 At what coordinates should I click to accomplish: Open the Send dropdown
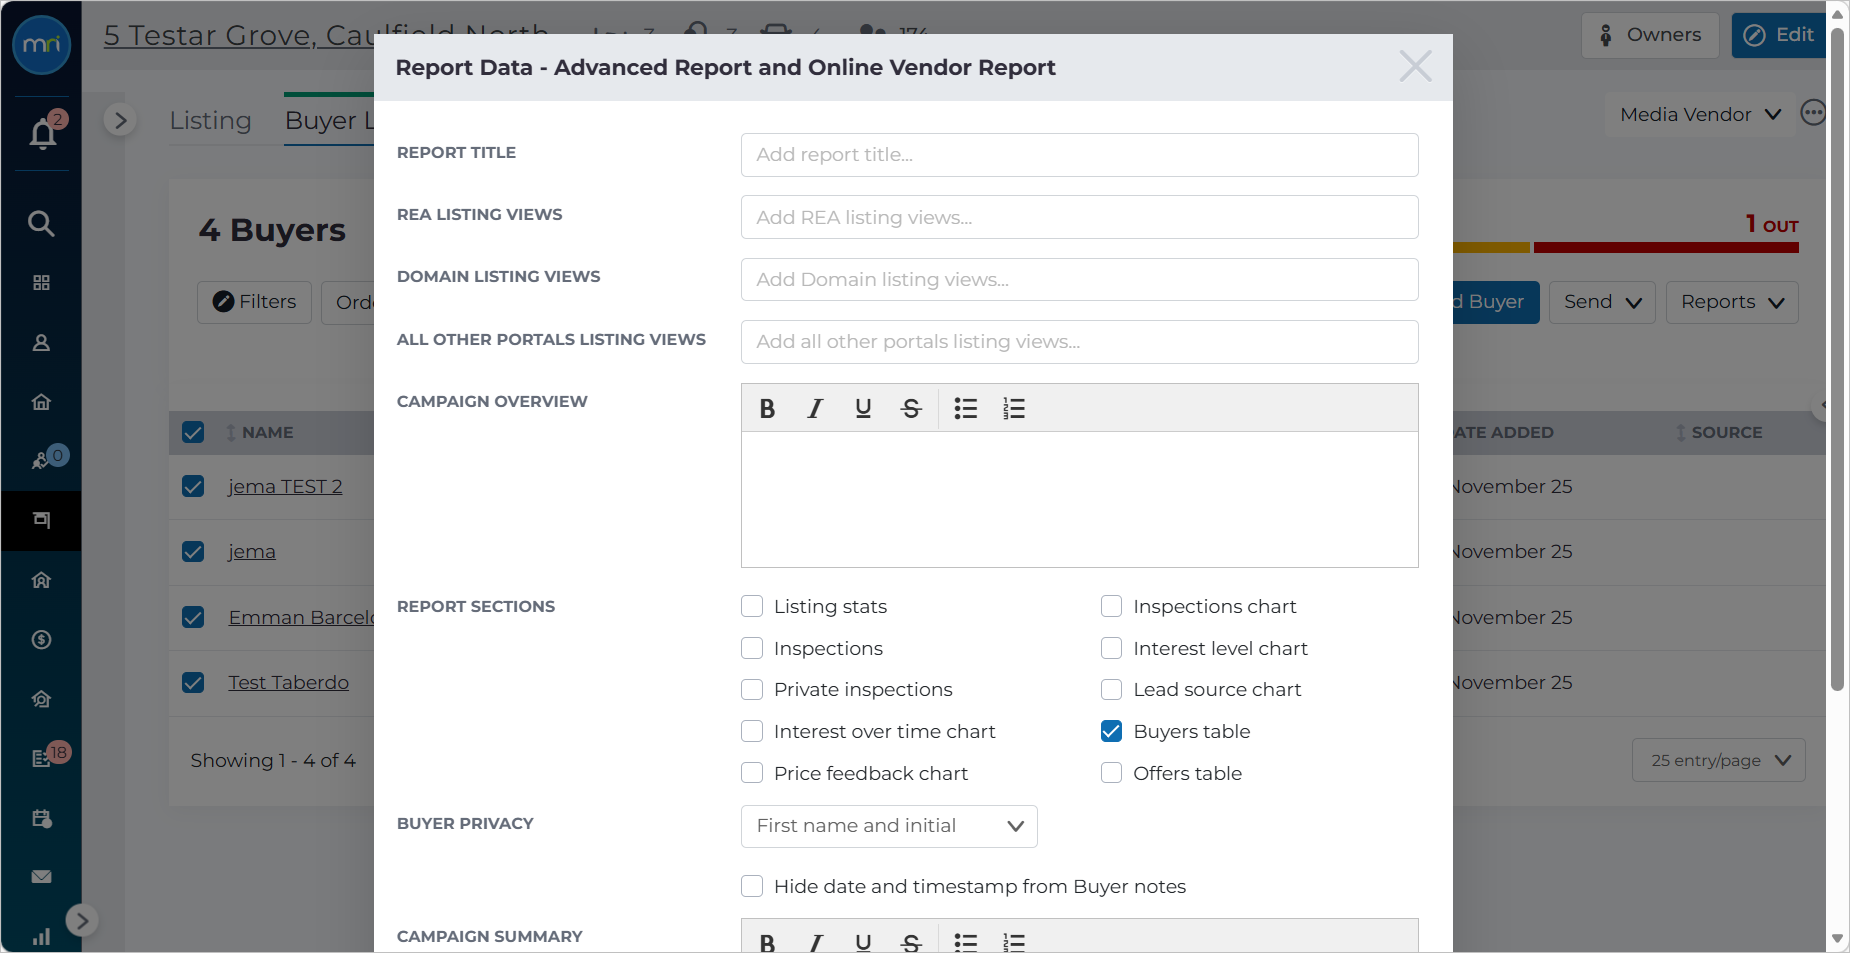click(1602, 302)
